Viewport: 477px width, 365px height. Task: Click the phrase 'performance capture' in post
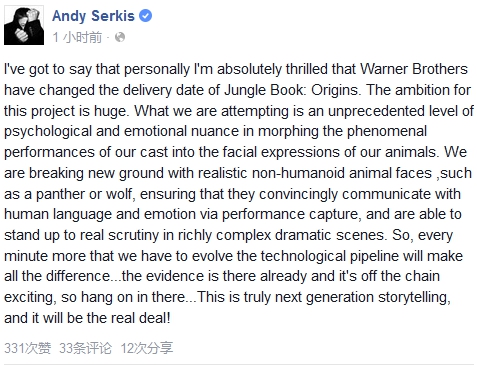pyautogui.click(x=290, y=214)
